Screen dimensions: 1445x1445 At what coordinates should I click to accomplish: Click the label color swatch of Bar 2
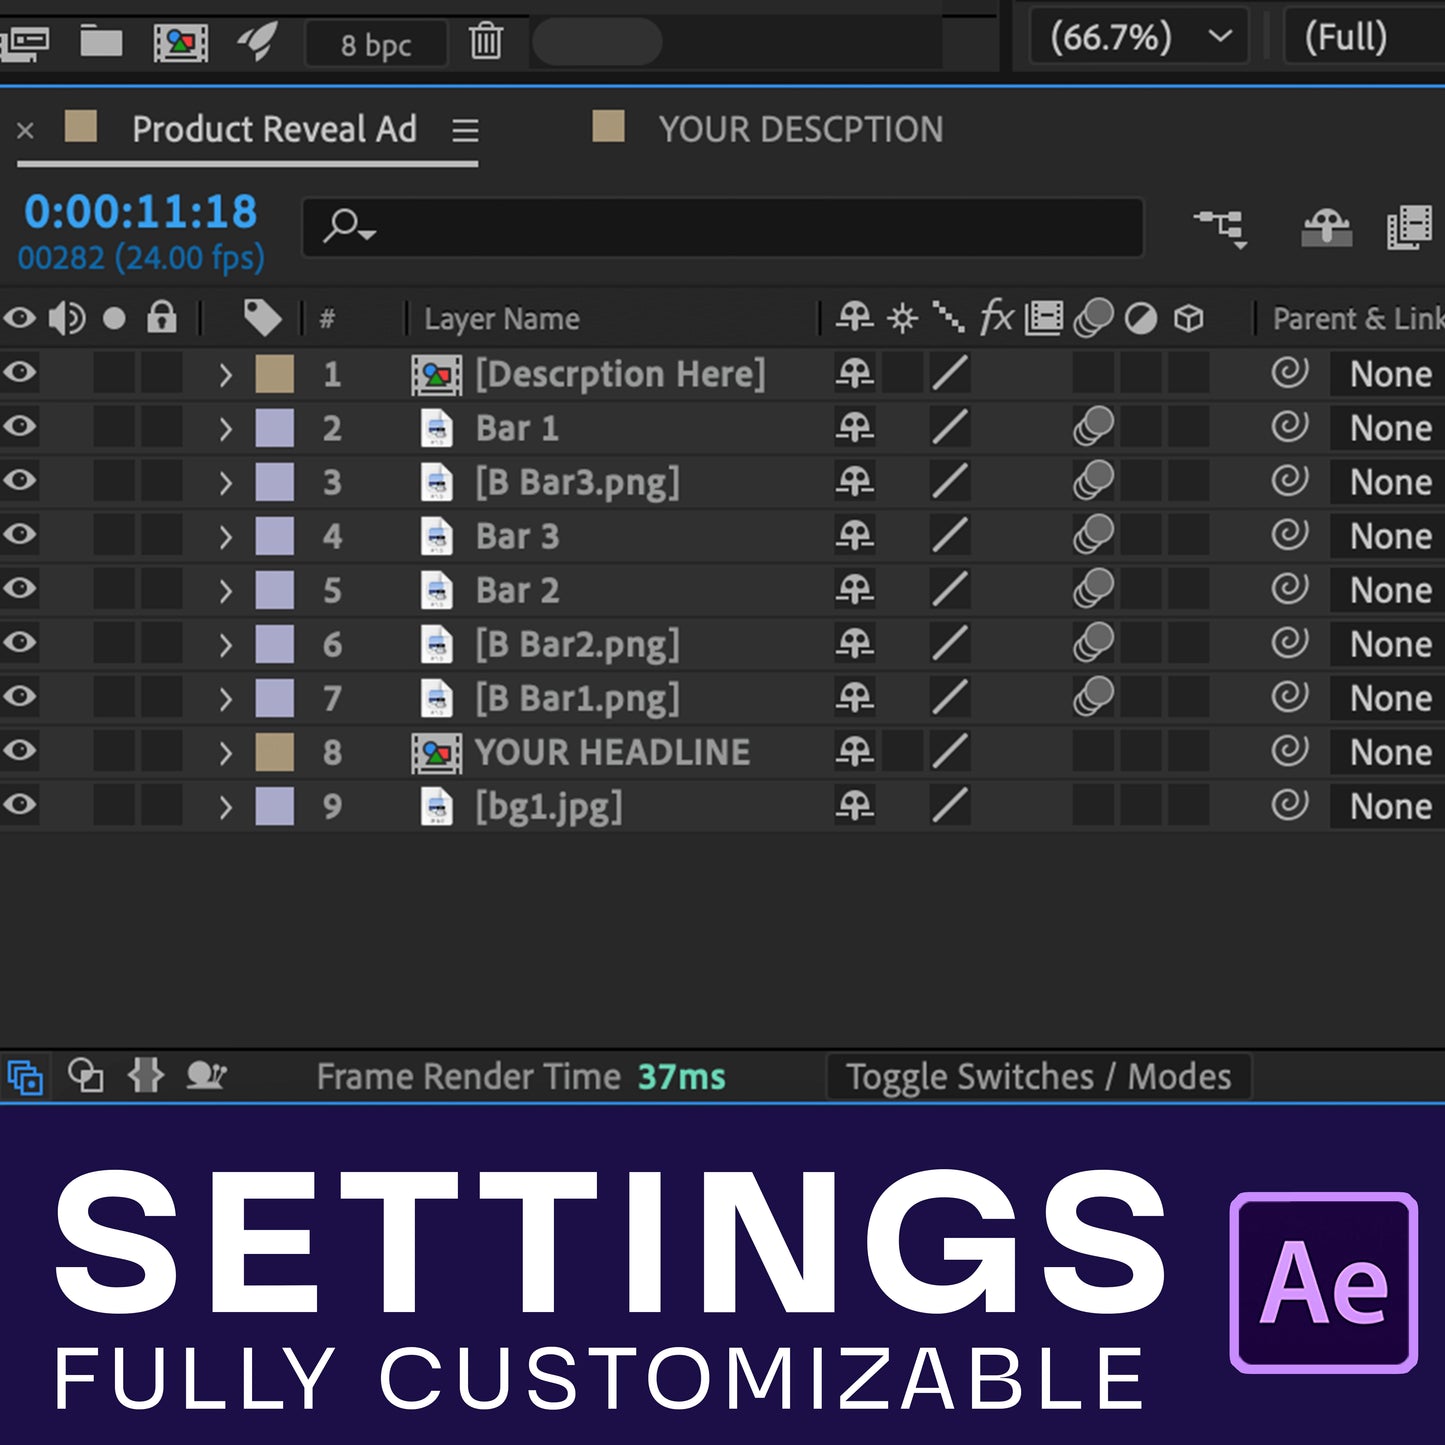[274, 590]
